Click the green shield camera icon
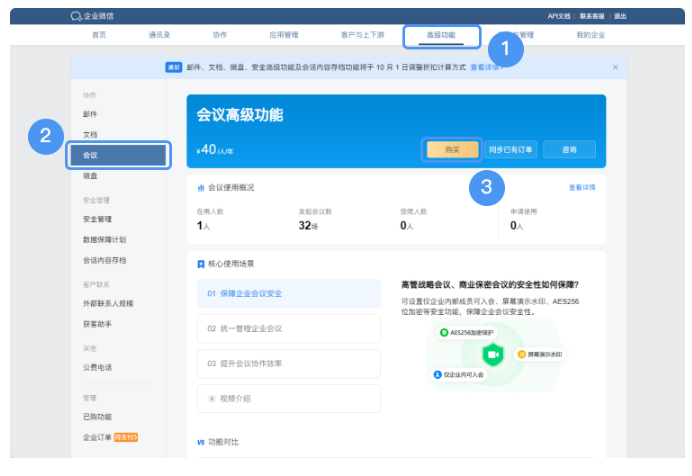This screenshot has height=476, width=692. (x=492, y=354)
